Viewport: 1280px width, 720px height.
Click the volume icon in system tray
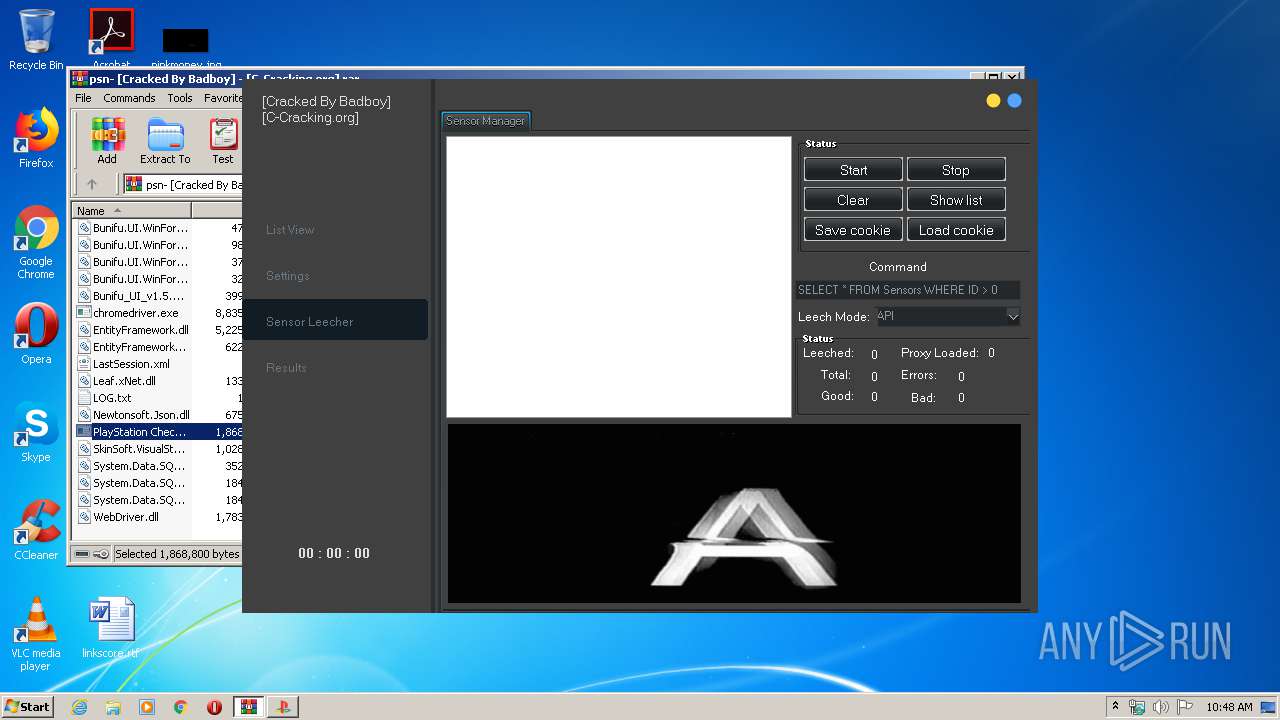click(1160, 707)
